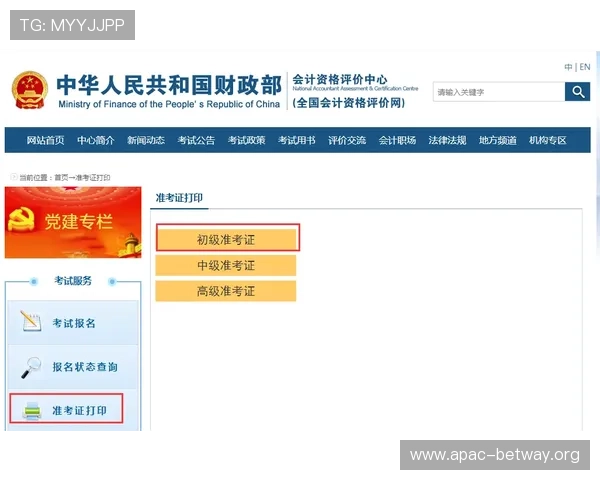Open 考试政策 menu item

[x=246, y=140]
